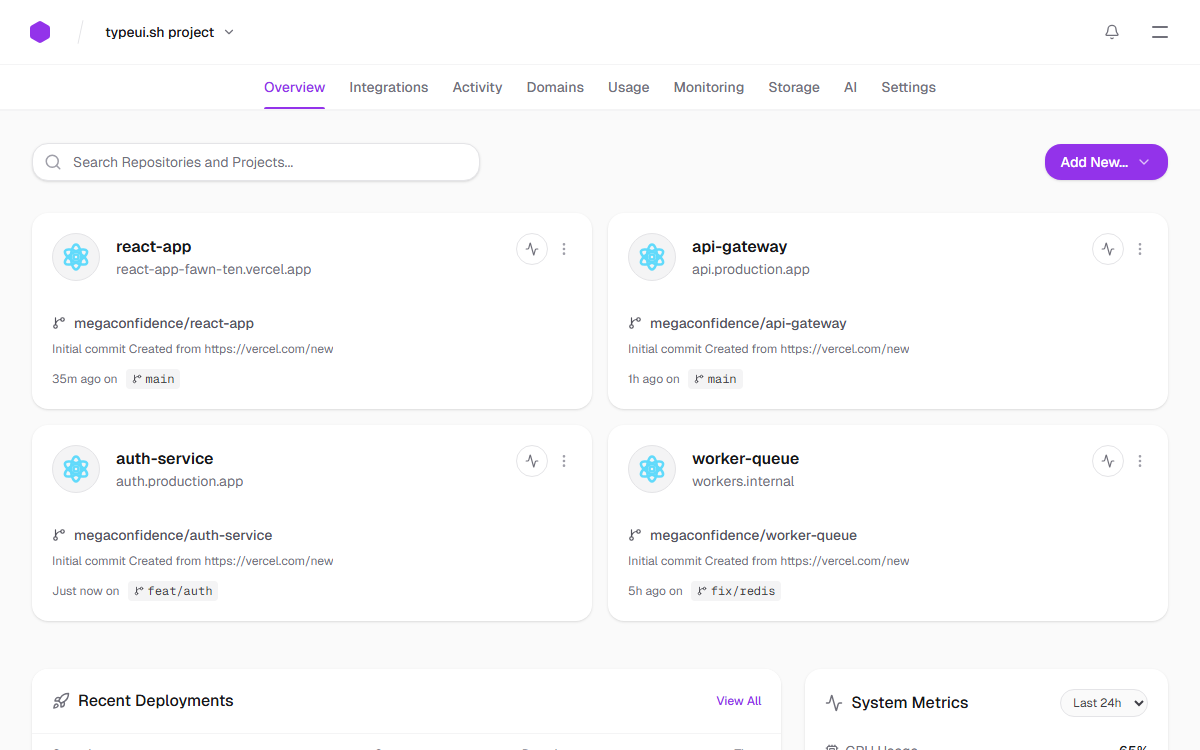Open megaconfidence/react-app repository

(x=164, y=323)
